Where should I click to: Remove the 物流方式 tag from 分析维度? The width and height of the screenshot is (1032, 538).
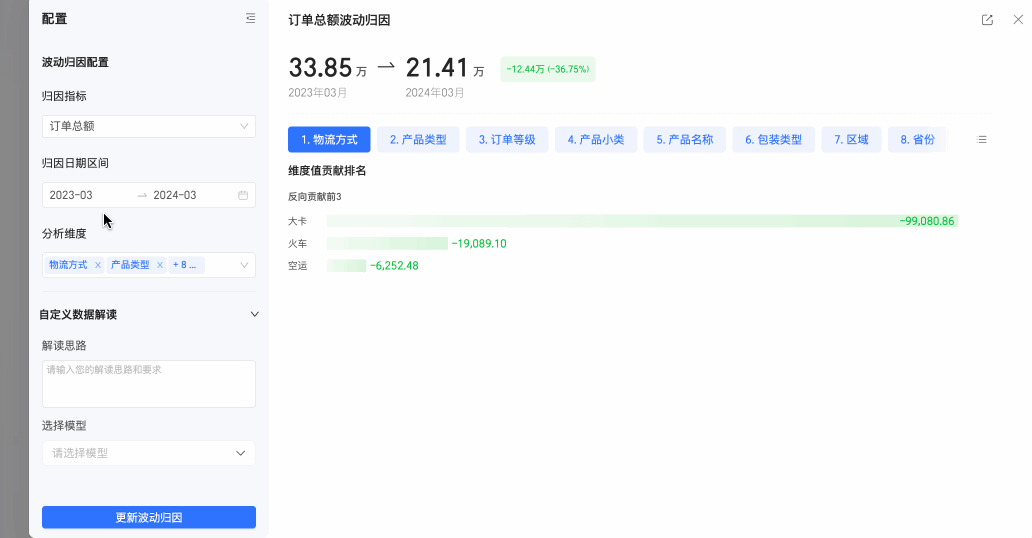[98, 265]
